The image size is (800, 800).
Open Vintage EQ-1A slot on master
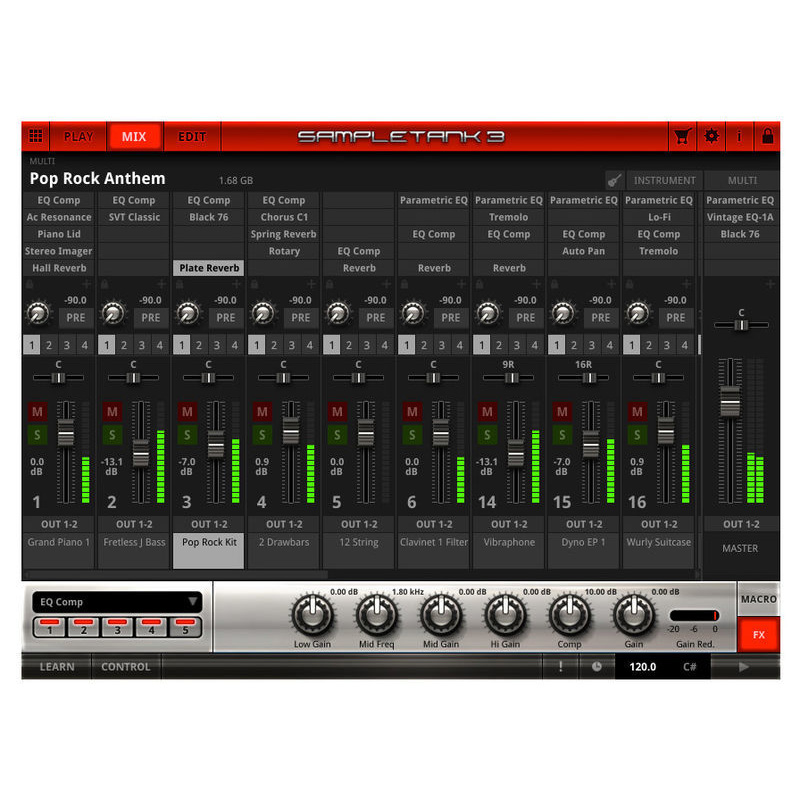tap(740, 217)
